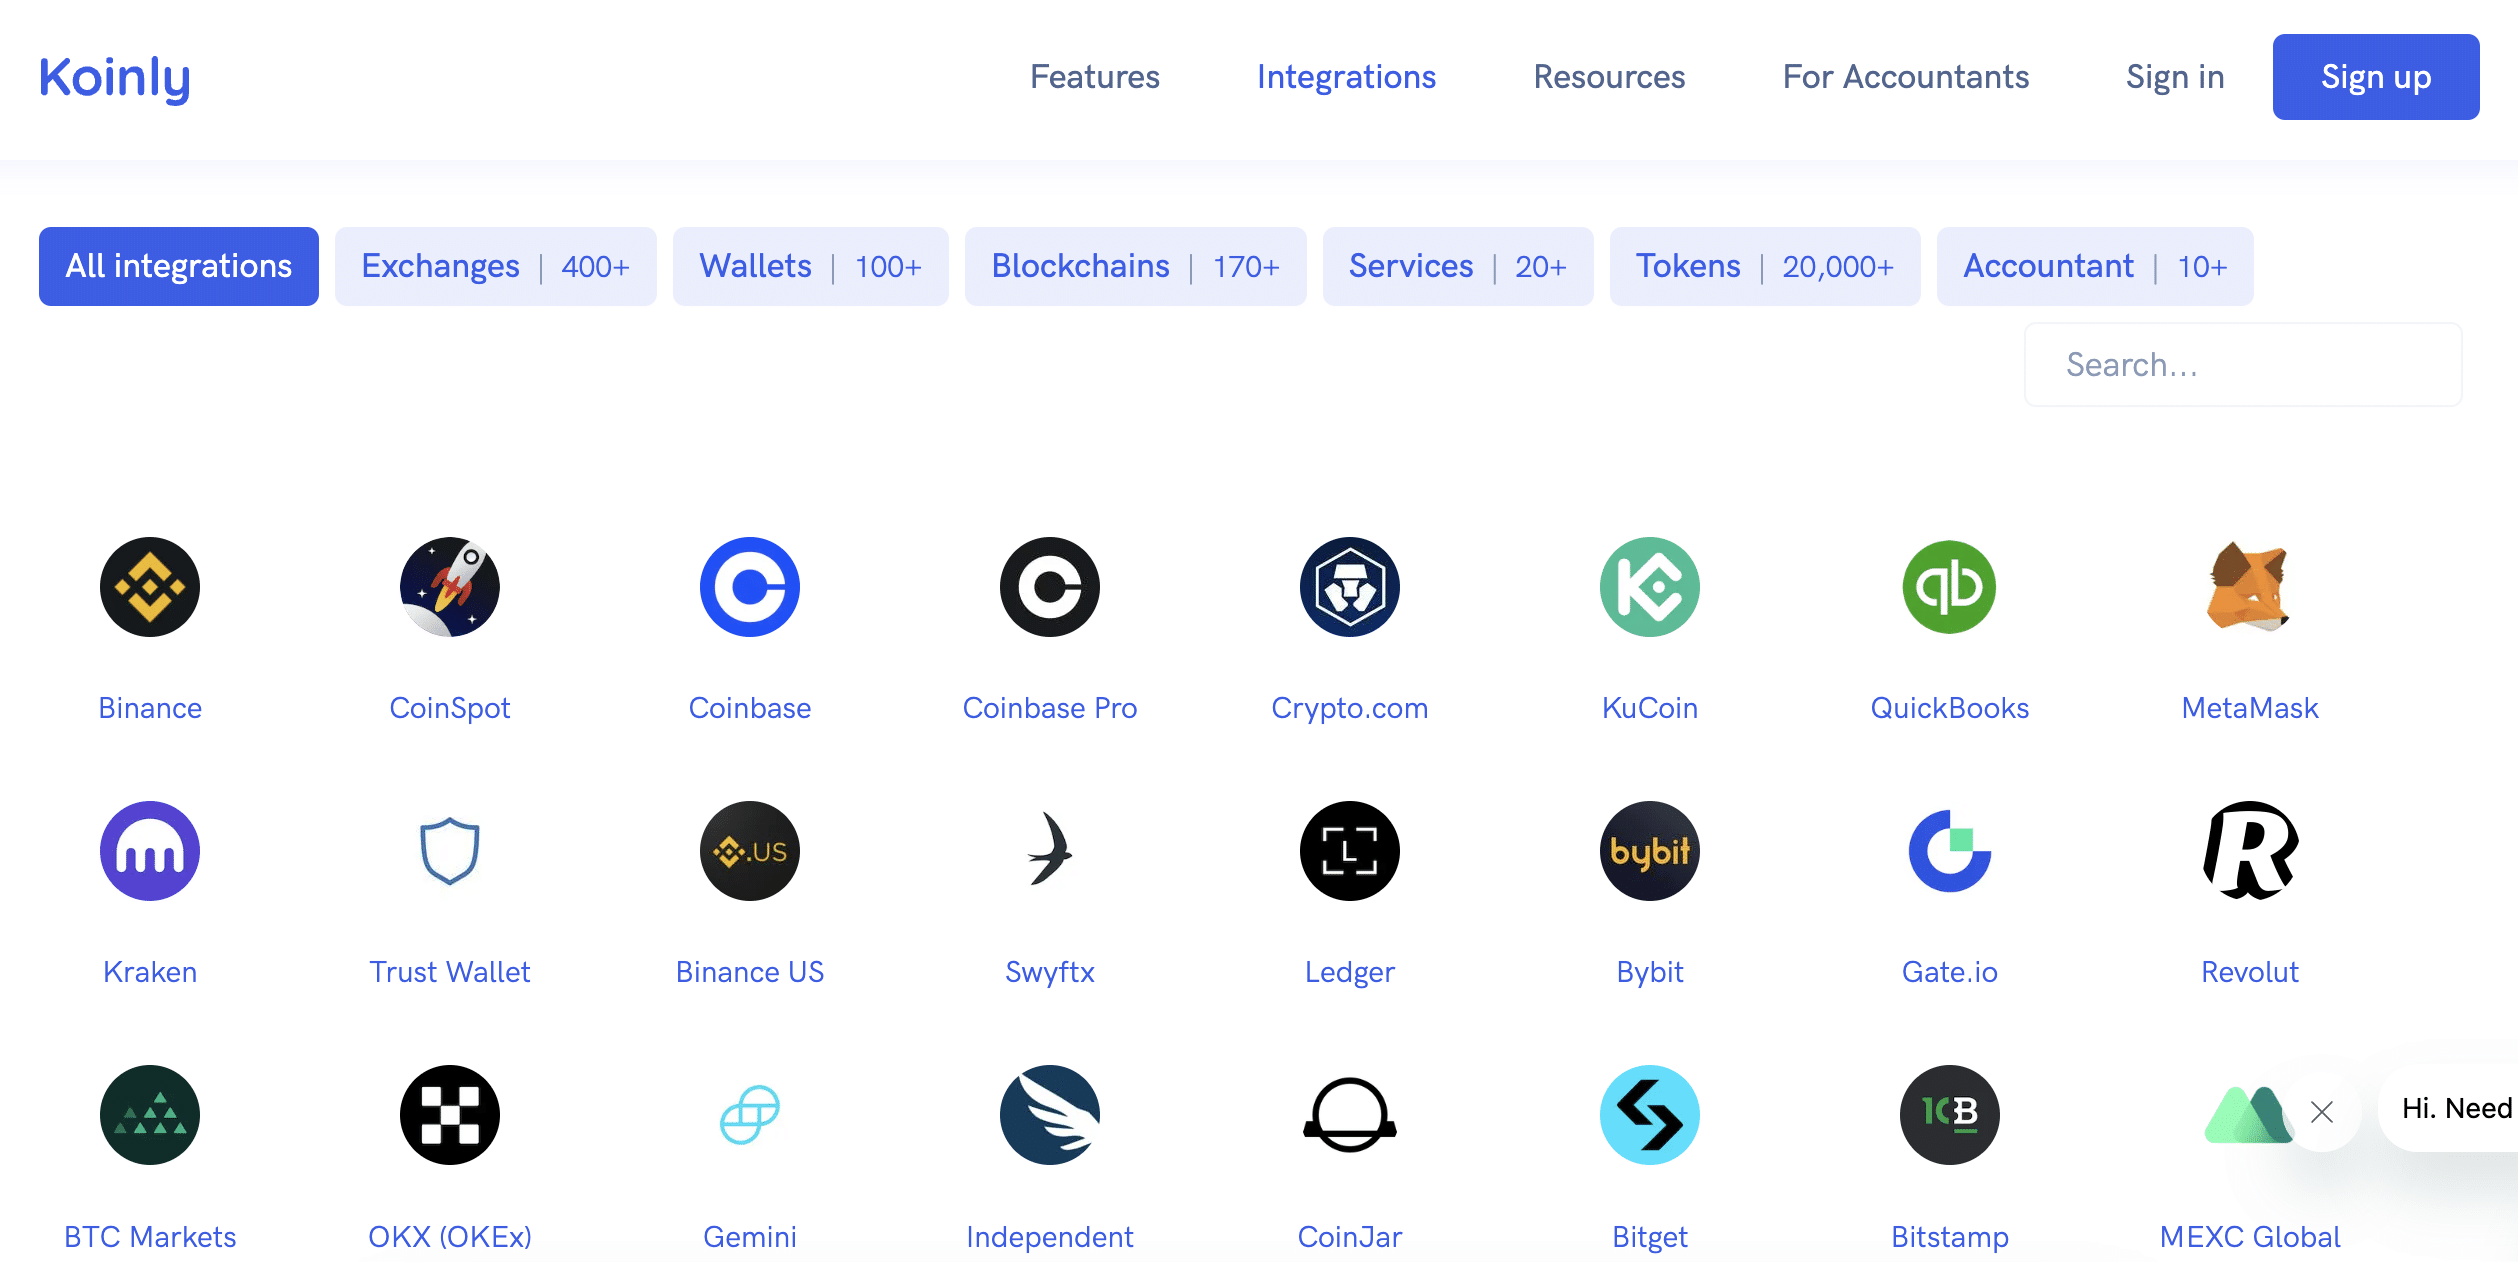Open the blue Coinbase logo icon
This screenshot has width=2518, height=1262.
click(x=750, y=587)
